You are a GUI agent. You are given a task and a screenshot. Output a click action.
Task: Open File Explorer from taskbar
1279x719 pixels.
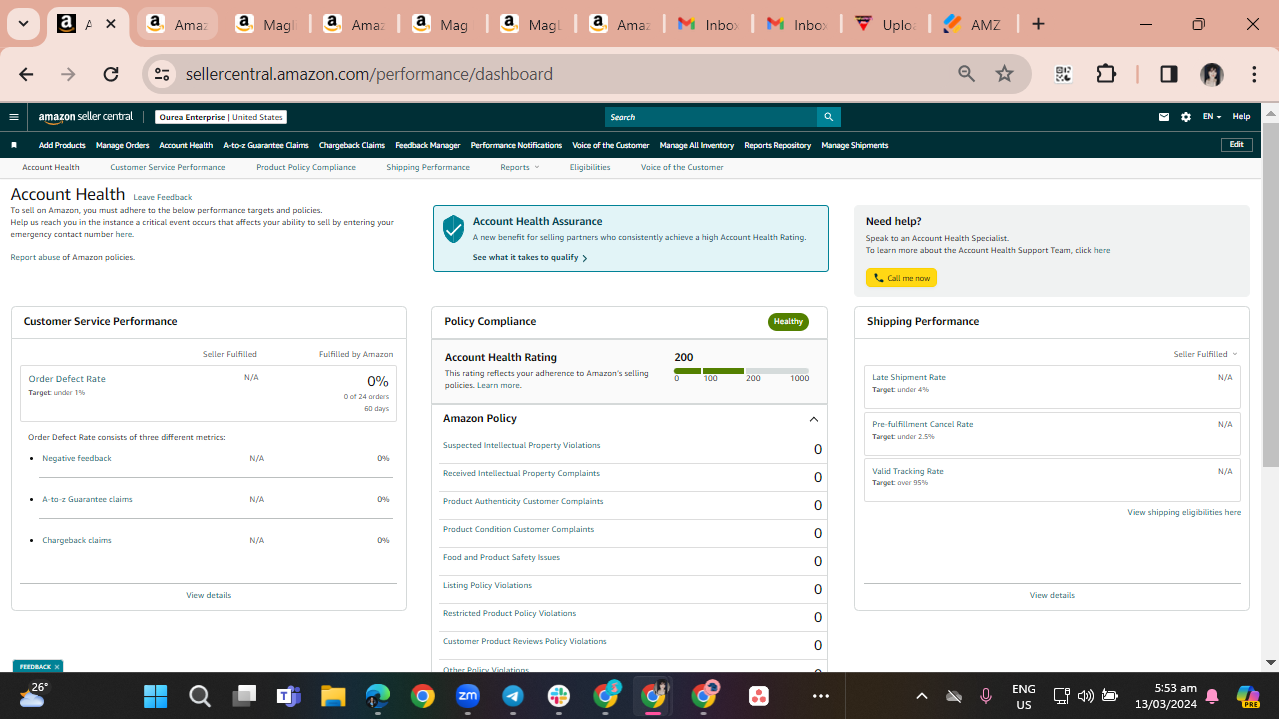(333, 696)
